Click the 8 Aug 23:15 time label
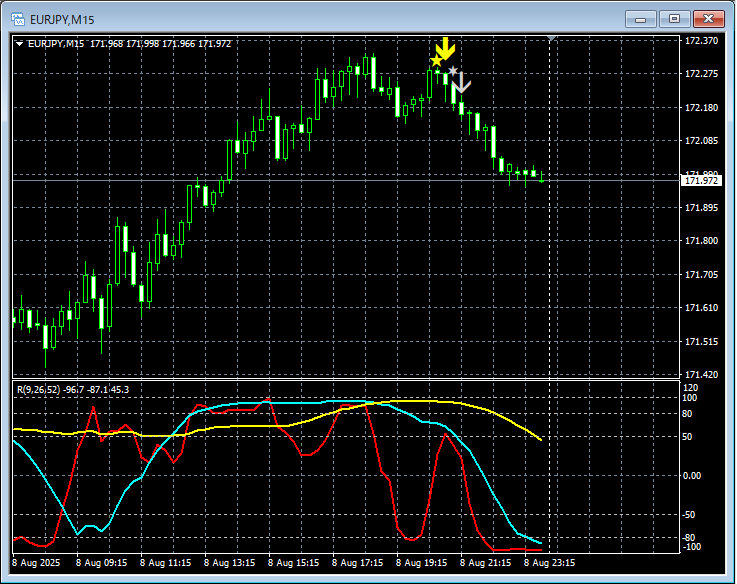737x584 pixels. pyautogui.click(x=549, y=563)
